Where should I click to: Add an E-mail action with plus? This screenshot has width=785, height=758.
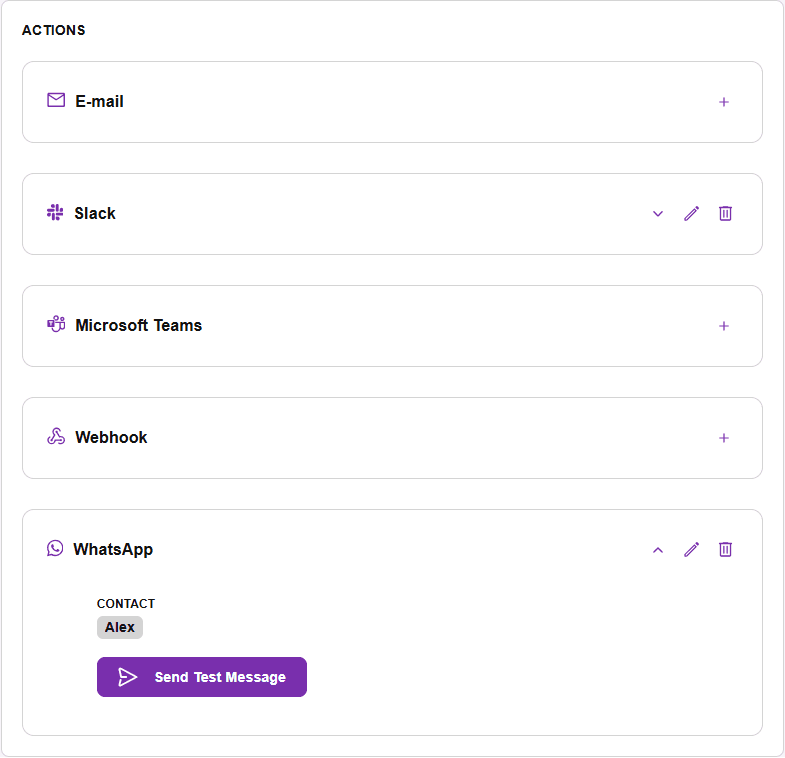pyautogui.click(x=723, y=102)
